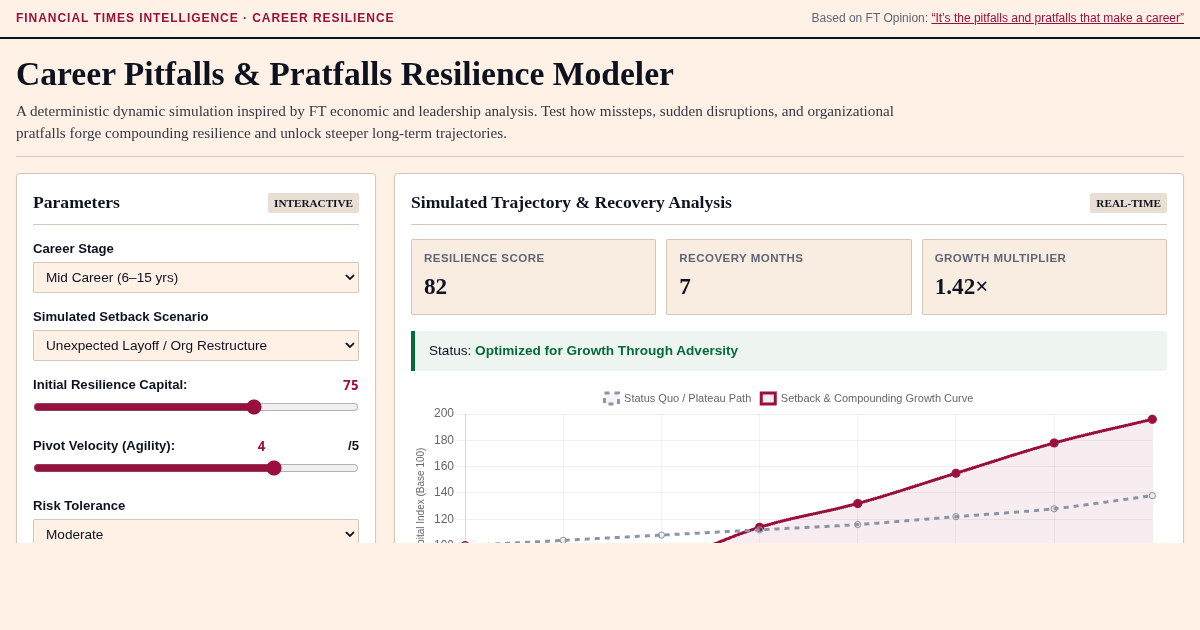1200x630 pixels.
Task: Open the Career Stage dropdown
Action: click(196, 277)
